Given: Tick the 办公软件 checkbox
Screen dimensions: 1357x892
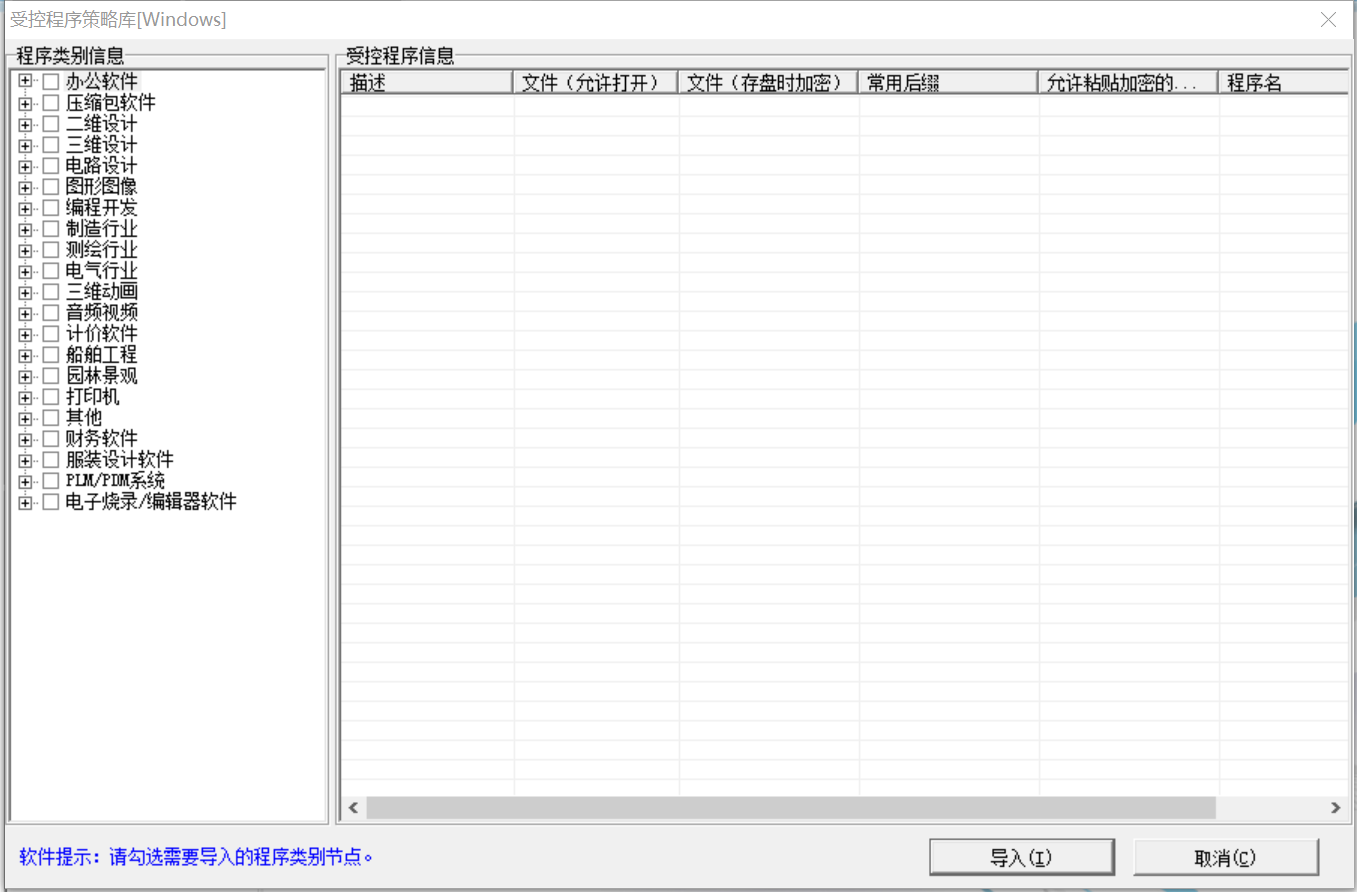Looking at the screenshot, I should 51,82.
